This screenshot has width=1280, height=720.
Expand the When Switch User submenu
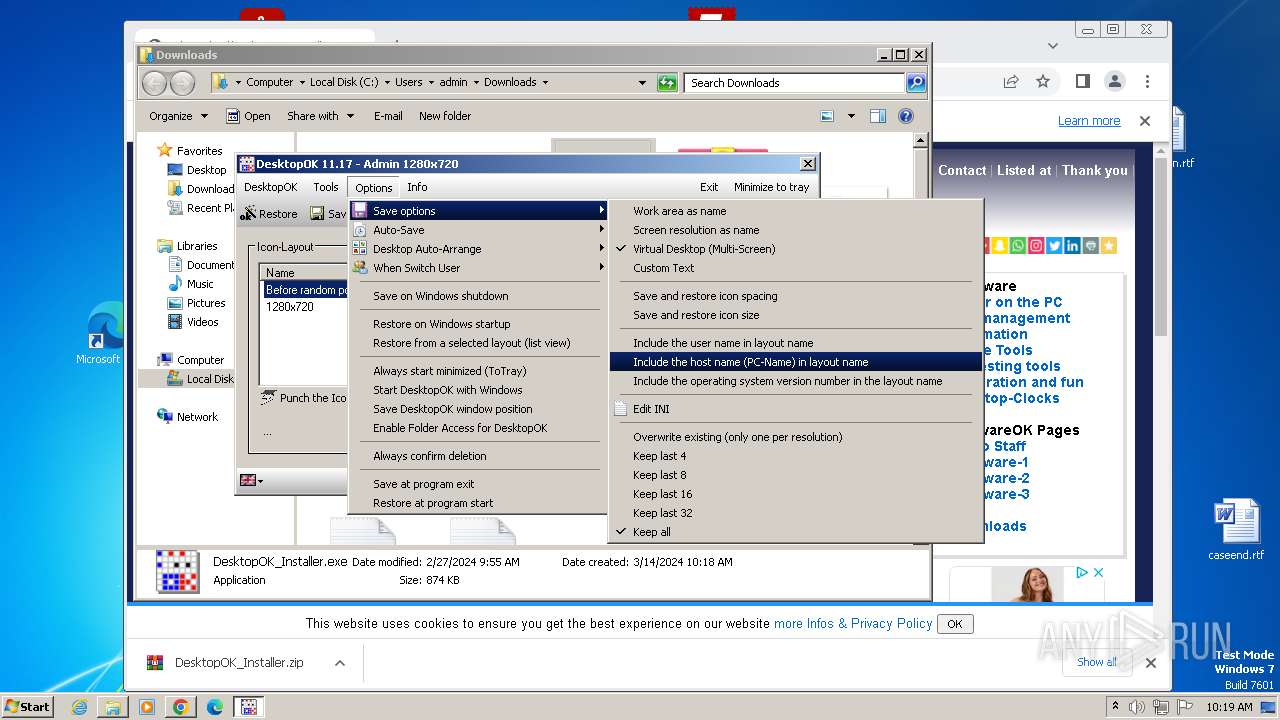[478, 268]
